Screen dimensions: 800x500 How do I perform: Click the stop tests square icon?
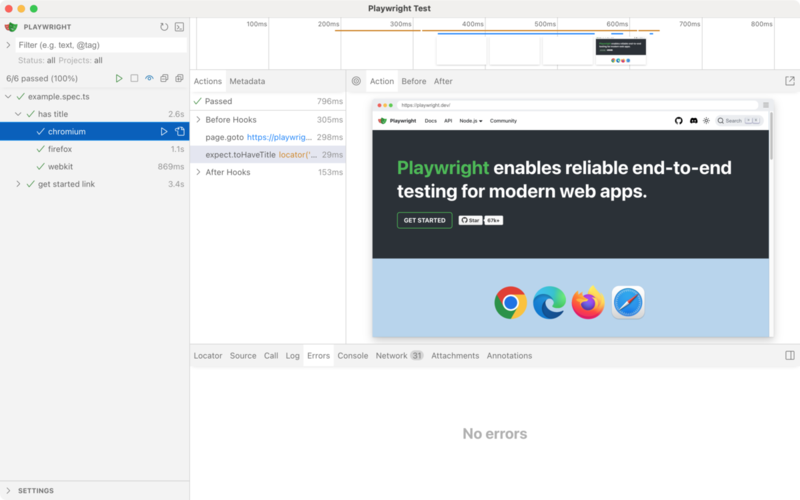click(134, 79)
